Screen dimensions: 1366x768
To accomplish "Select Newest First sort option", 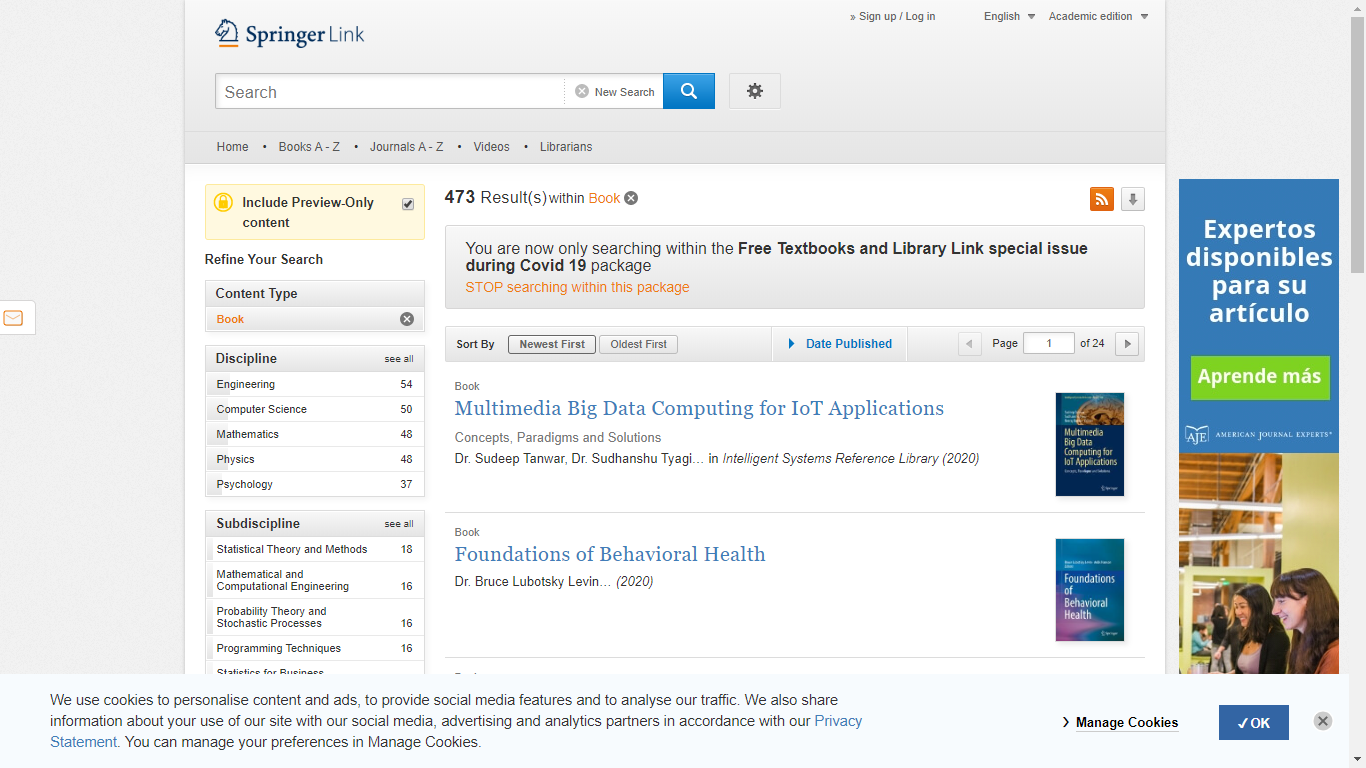I will pyautogui.click(x=552, y=344).
